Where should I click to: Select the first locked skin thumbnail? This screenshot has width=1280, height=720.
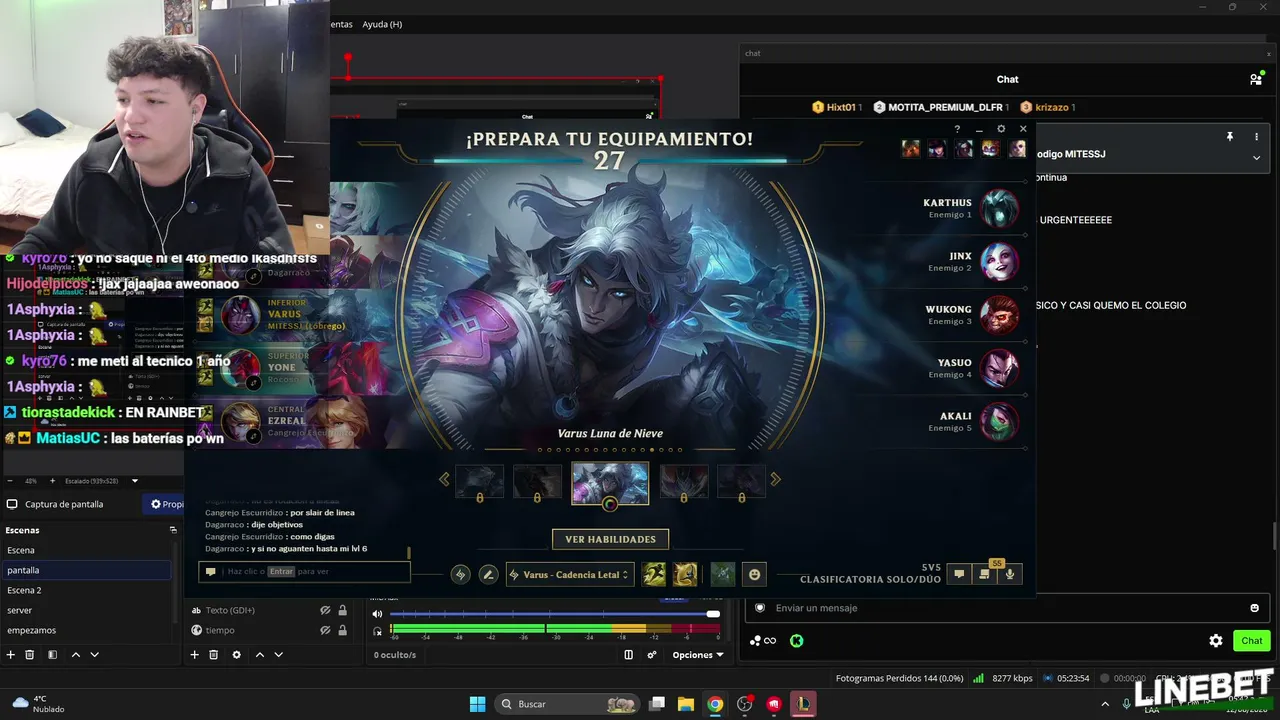479,483
